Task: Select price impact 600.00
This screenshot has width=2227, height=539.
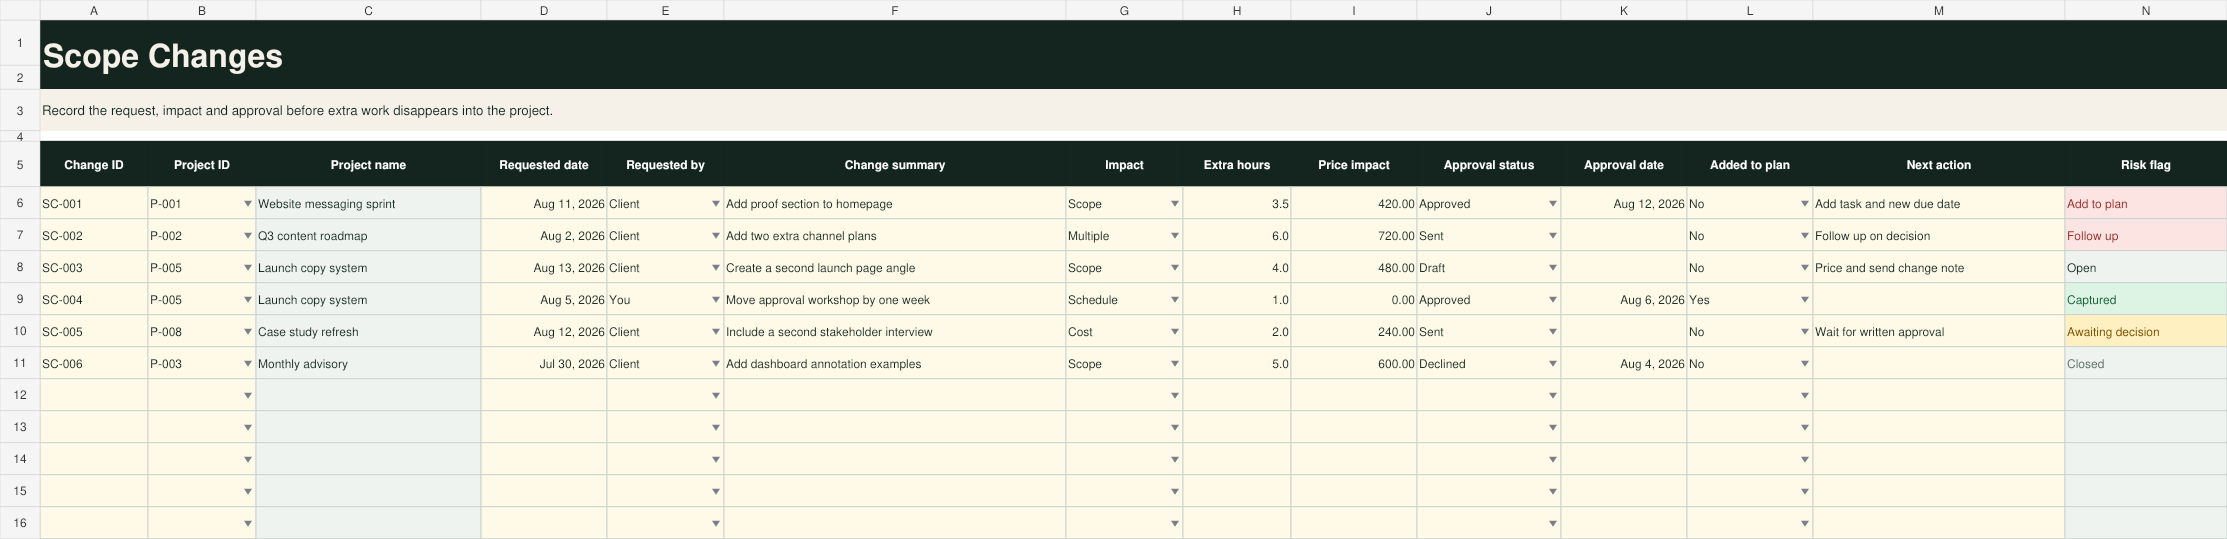Action: click(x=1354, y=364)
